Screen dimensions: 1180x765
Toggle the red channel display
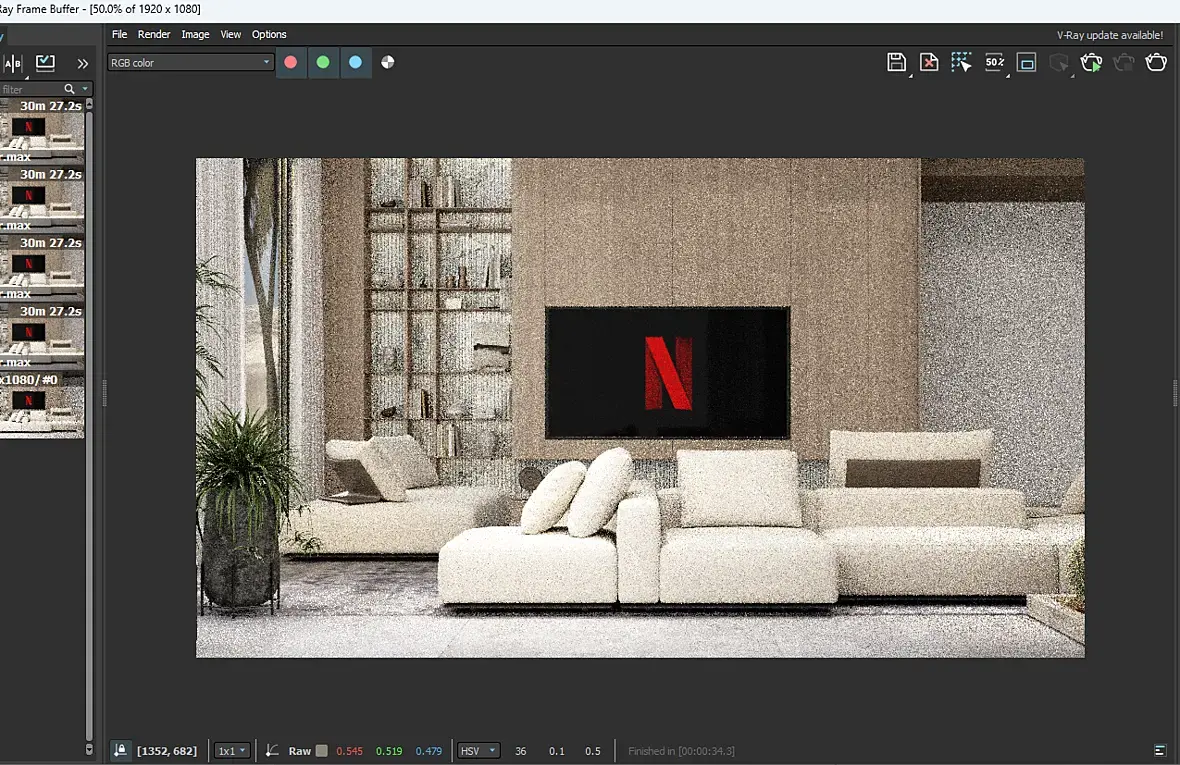click(x=291, y=62)
